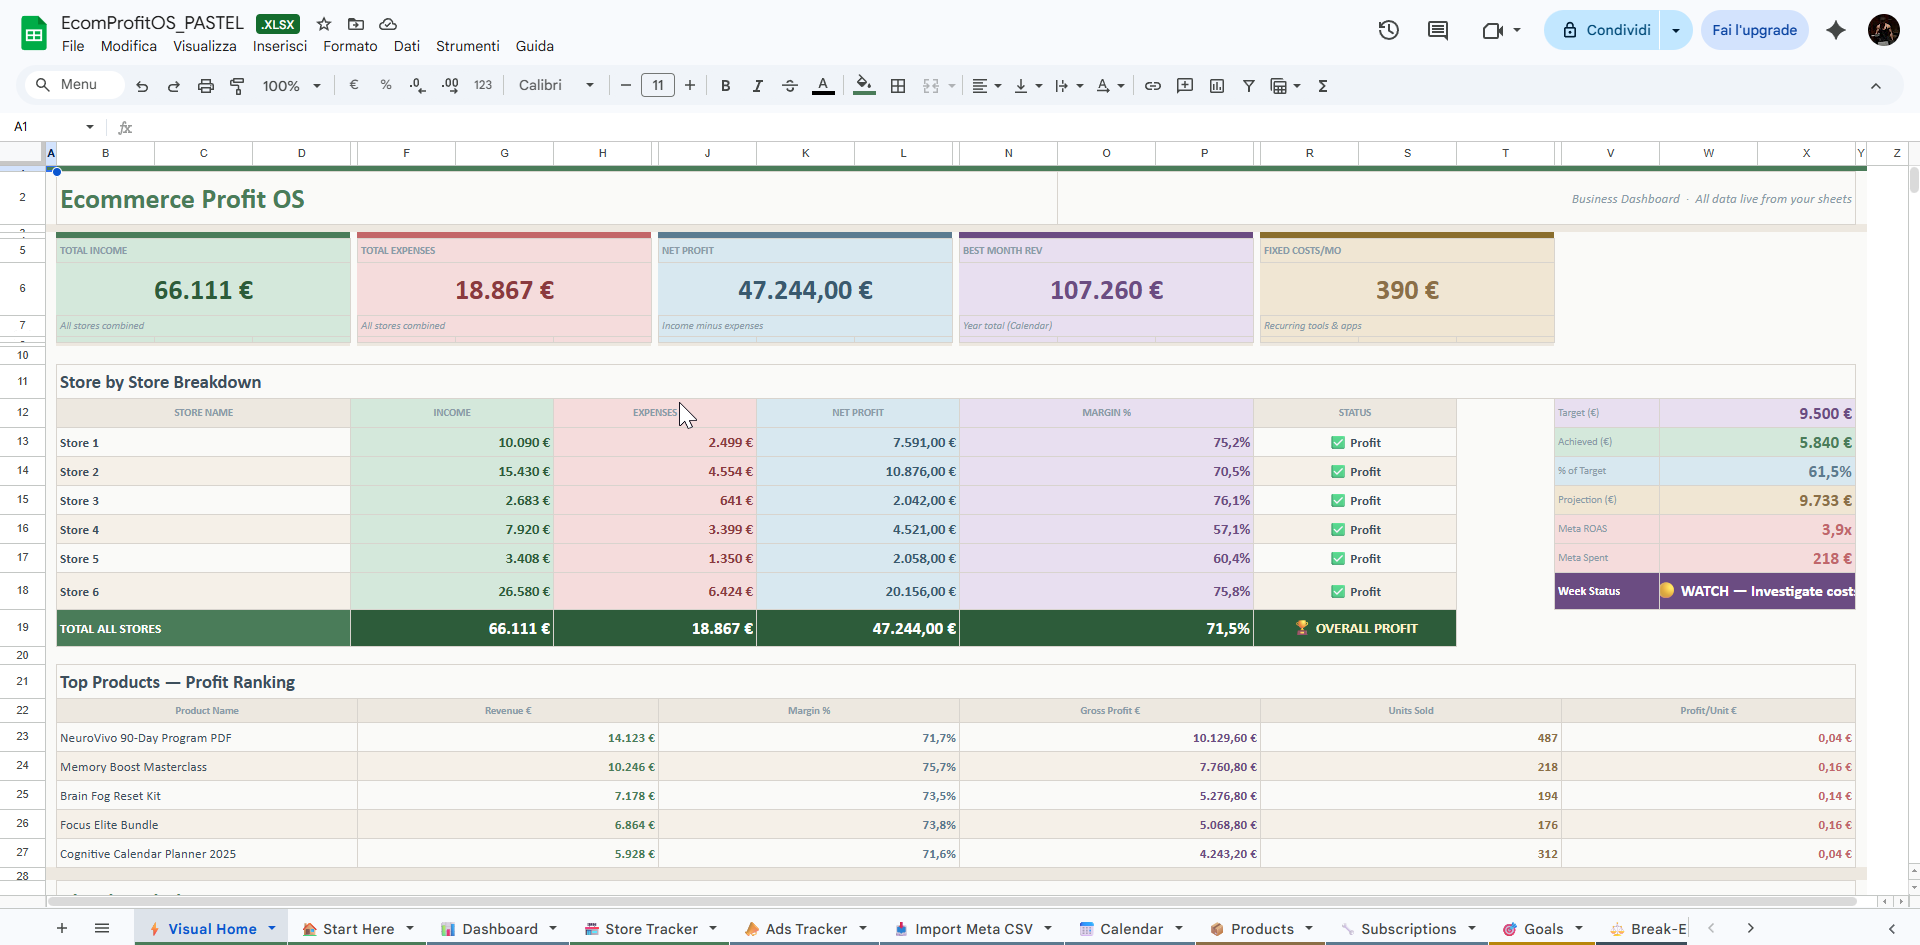Click the create filter funnel icon
The height and width of the screenshot is (945, 1920).
tap(1248, 86)
